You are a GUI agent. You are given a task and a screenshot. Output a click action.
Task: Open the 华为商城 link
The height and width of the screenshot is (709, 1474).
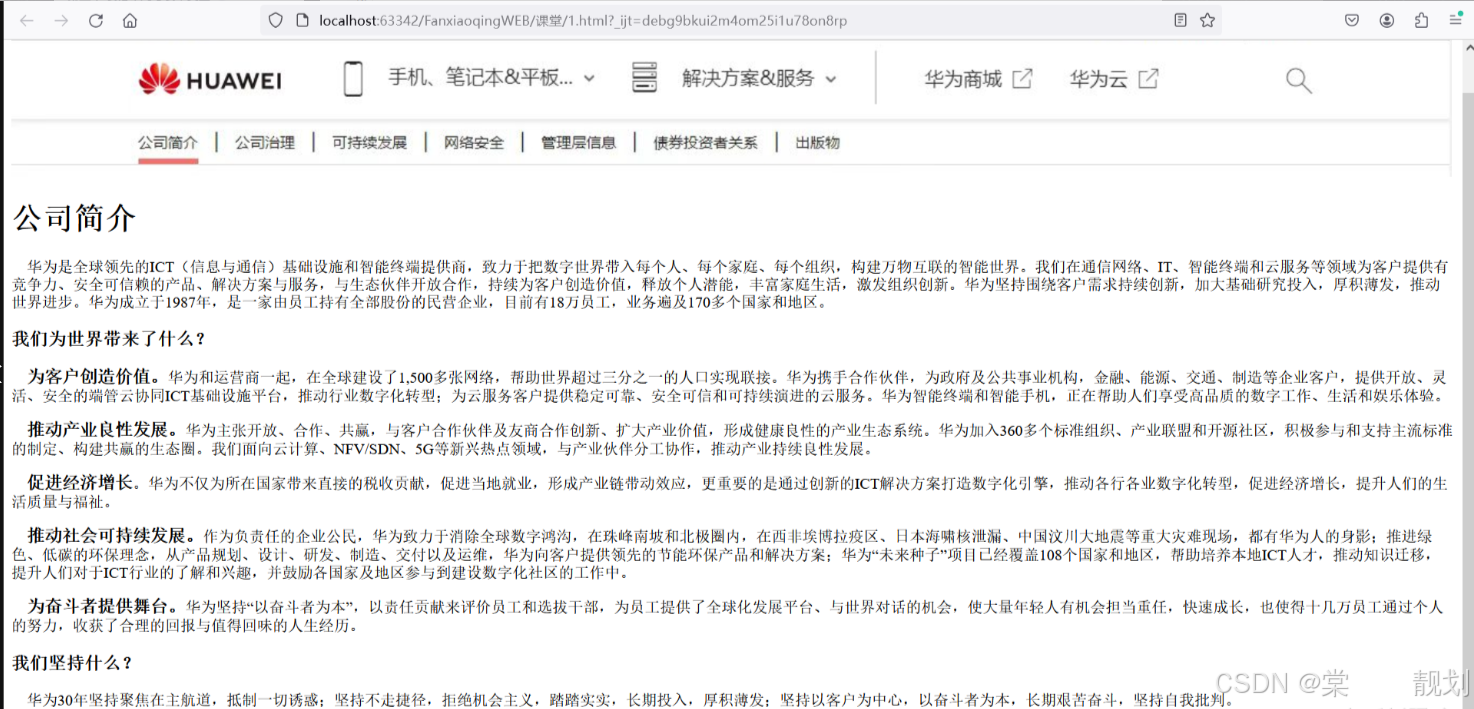[x=963, y=79]
